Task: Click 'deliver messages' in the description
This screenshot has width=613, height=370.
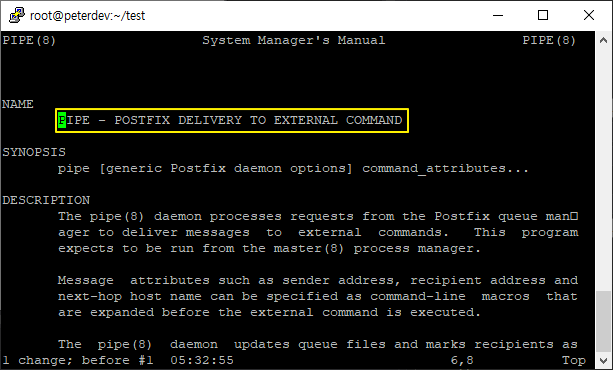Action: pyautogui.click(x=186, y=233)
